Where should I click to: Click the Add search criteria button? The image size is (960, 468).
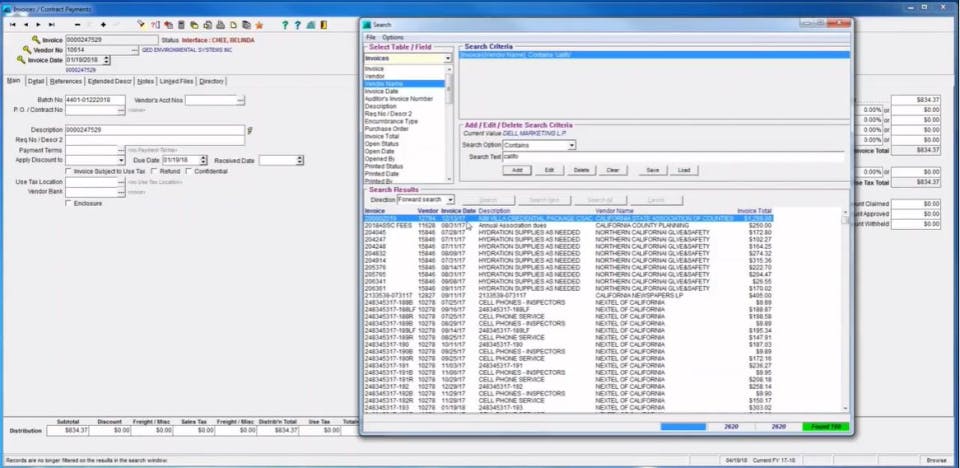click(517, 170)
